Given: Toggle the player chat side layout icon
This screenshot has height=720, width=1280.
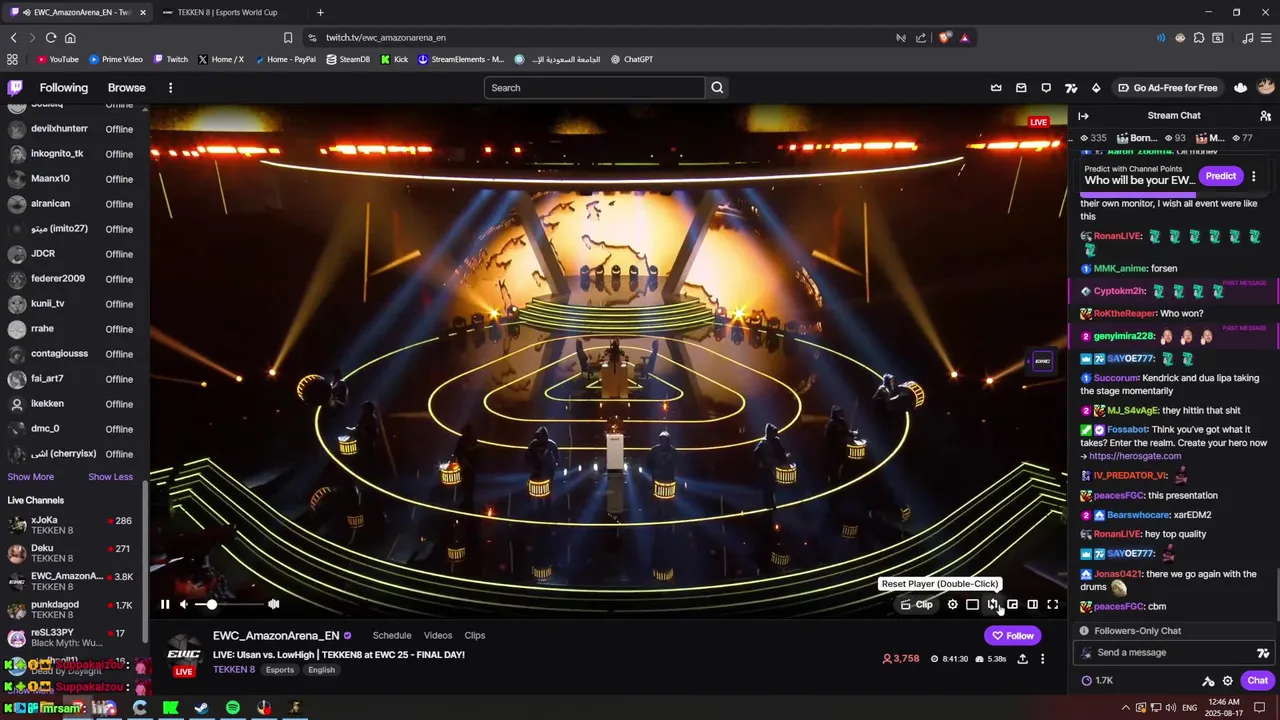Looking at the screenshot, I should 1032,604.
